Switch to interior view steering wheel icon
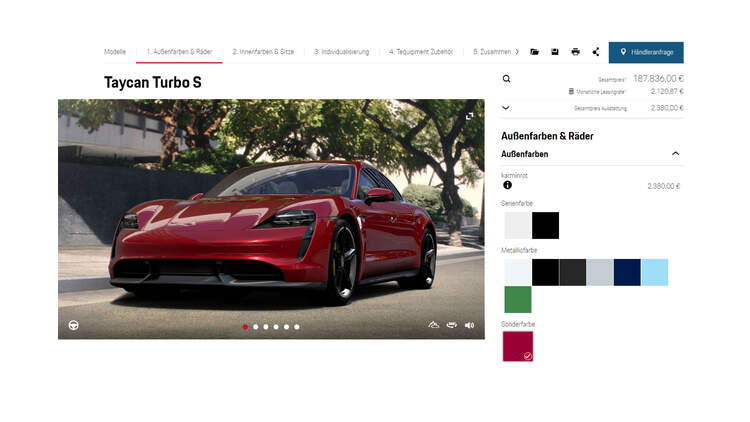Image resolution: width=750 pixels, height=422 pixels. pos(73,325)
